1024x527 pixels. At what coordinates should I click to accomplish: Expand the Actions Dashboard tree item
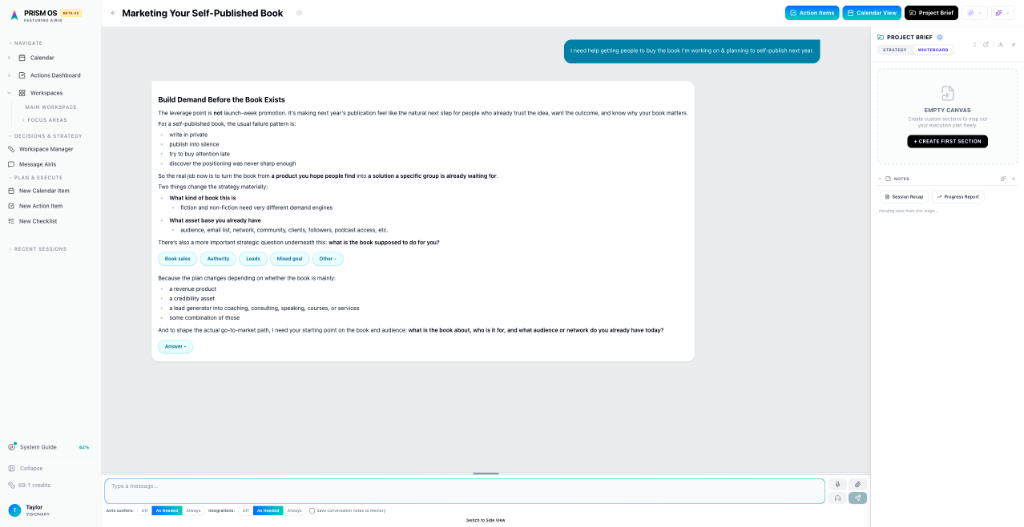[9, 75]
